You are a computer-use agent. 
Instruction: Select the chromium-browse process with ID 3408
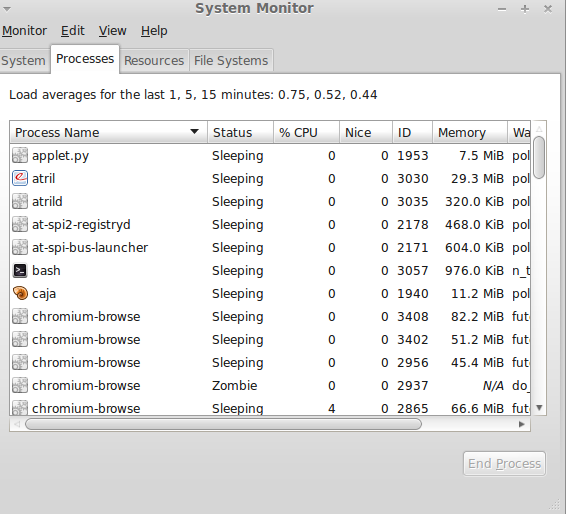(x=270, y=317)
